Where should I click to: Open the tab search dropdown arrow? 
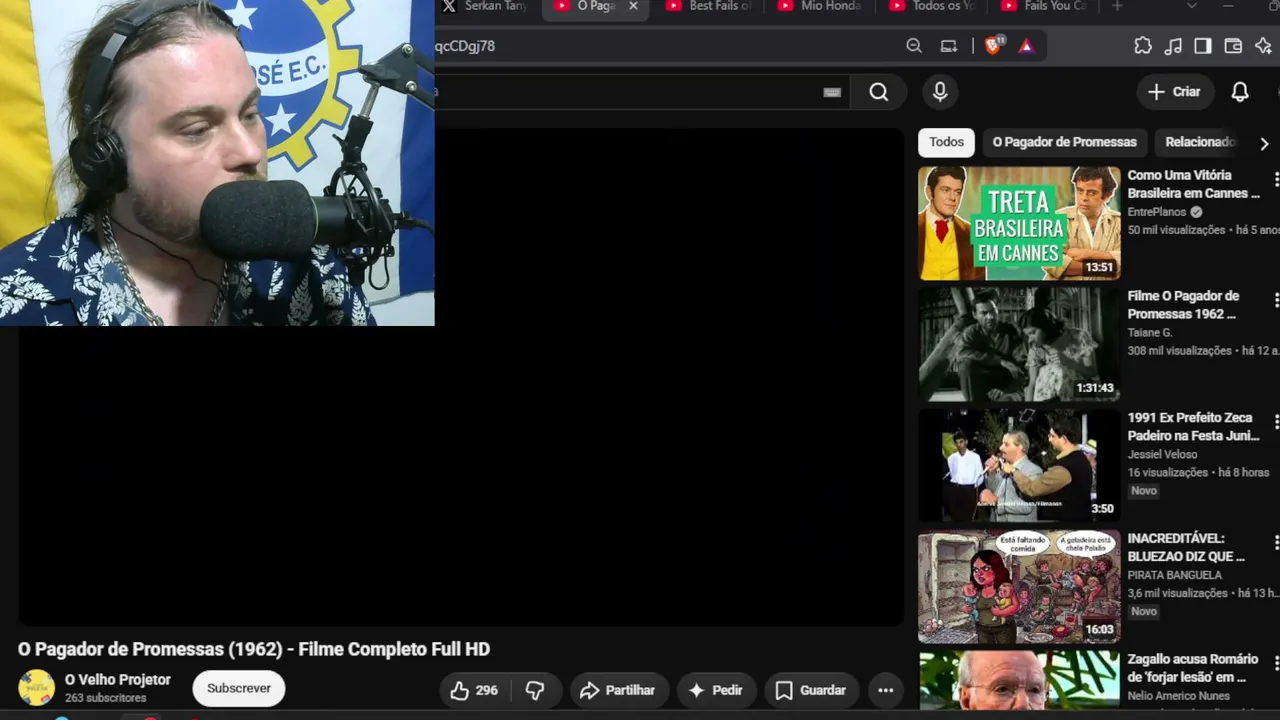pyautogui.click(x=1191, y=7)
